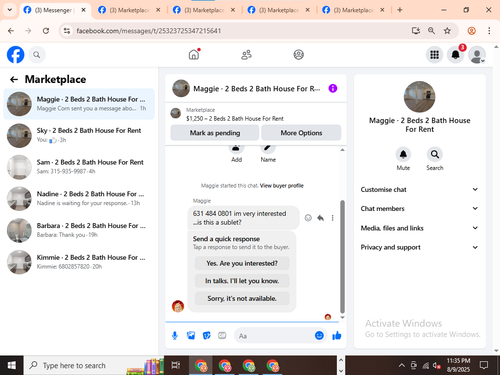Open the emoji picker in message box
Viewport: 500px width, 375px height.
point(319,336)
